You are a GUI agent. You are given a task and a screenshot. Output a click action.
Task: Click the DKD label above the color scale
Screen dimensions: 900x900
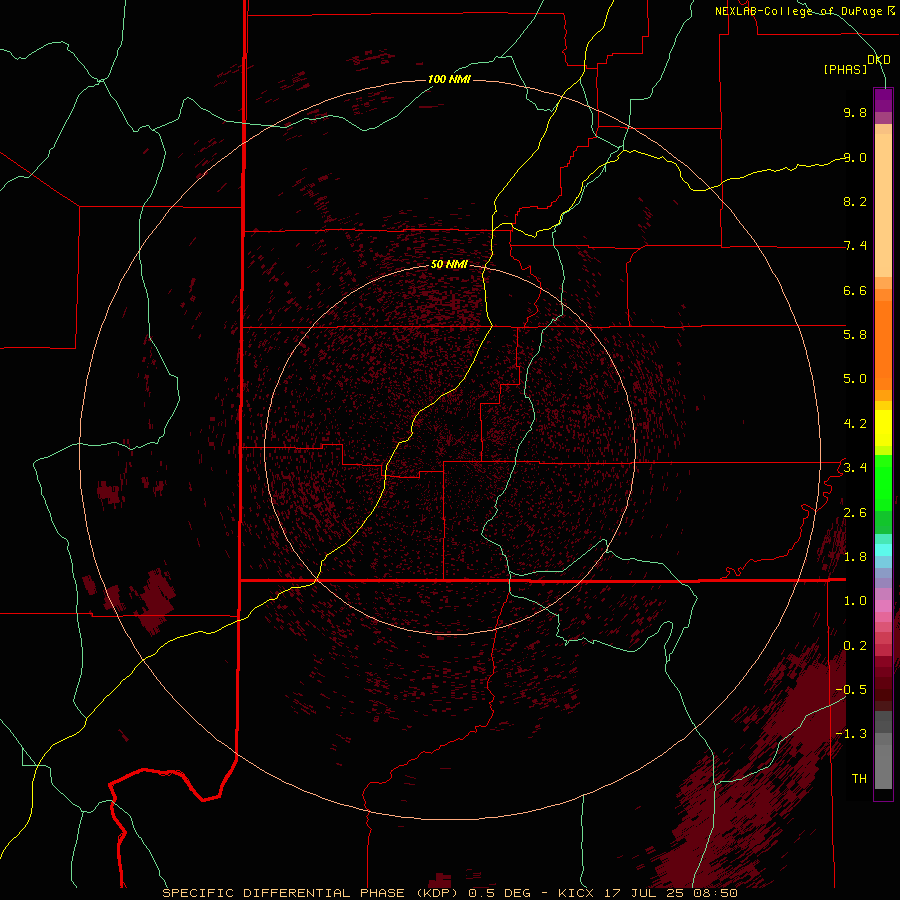click(879, 60)
